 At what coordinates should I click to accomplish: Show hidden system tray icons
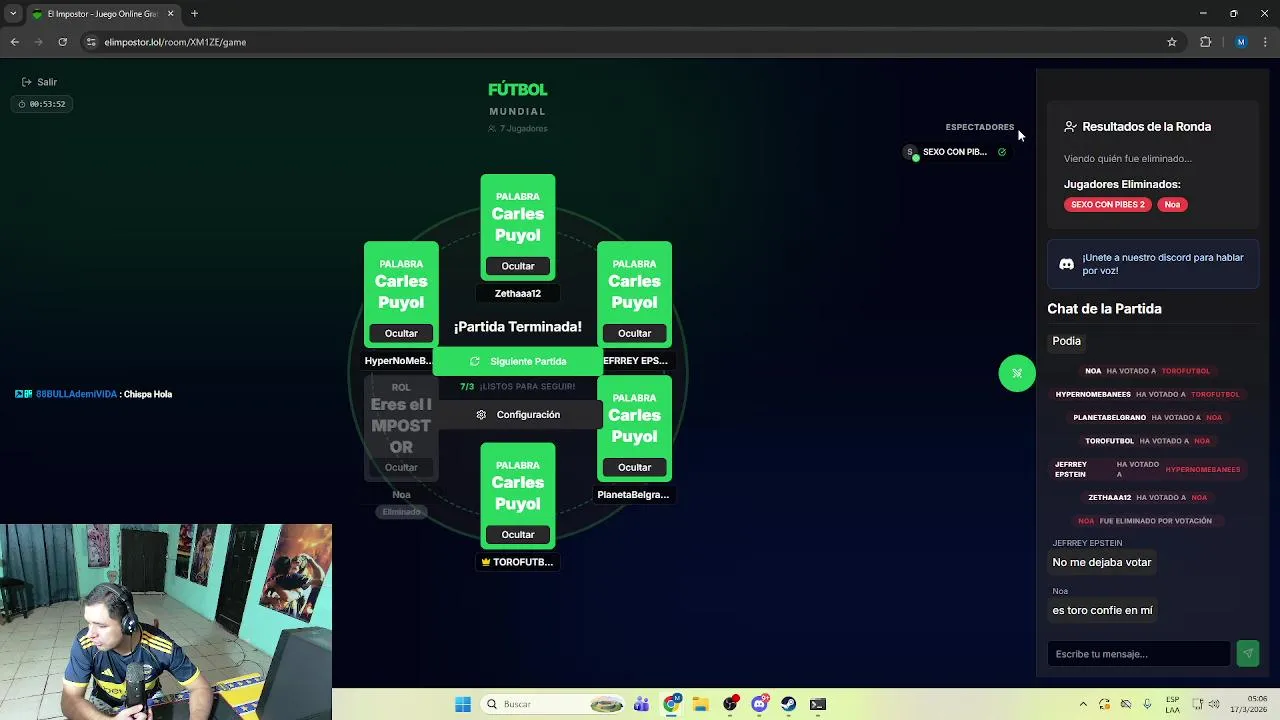coord(1083,704)
